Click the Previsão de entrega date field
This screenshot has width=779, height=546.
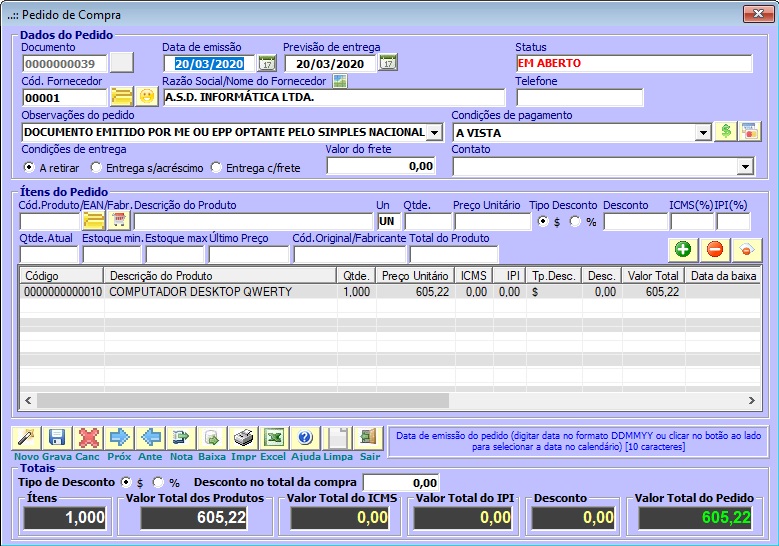coord(330,64)
